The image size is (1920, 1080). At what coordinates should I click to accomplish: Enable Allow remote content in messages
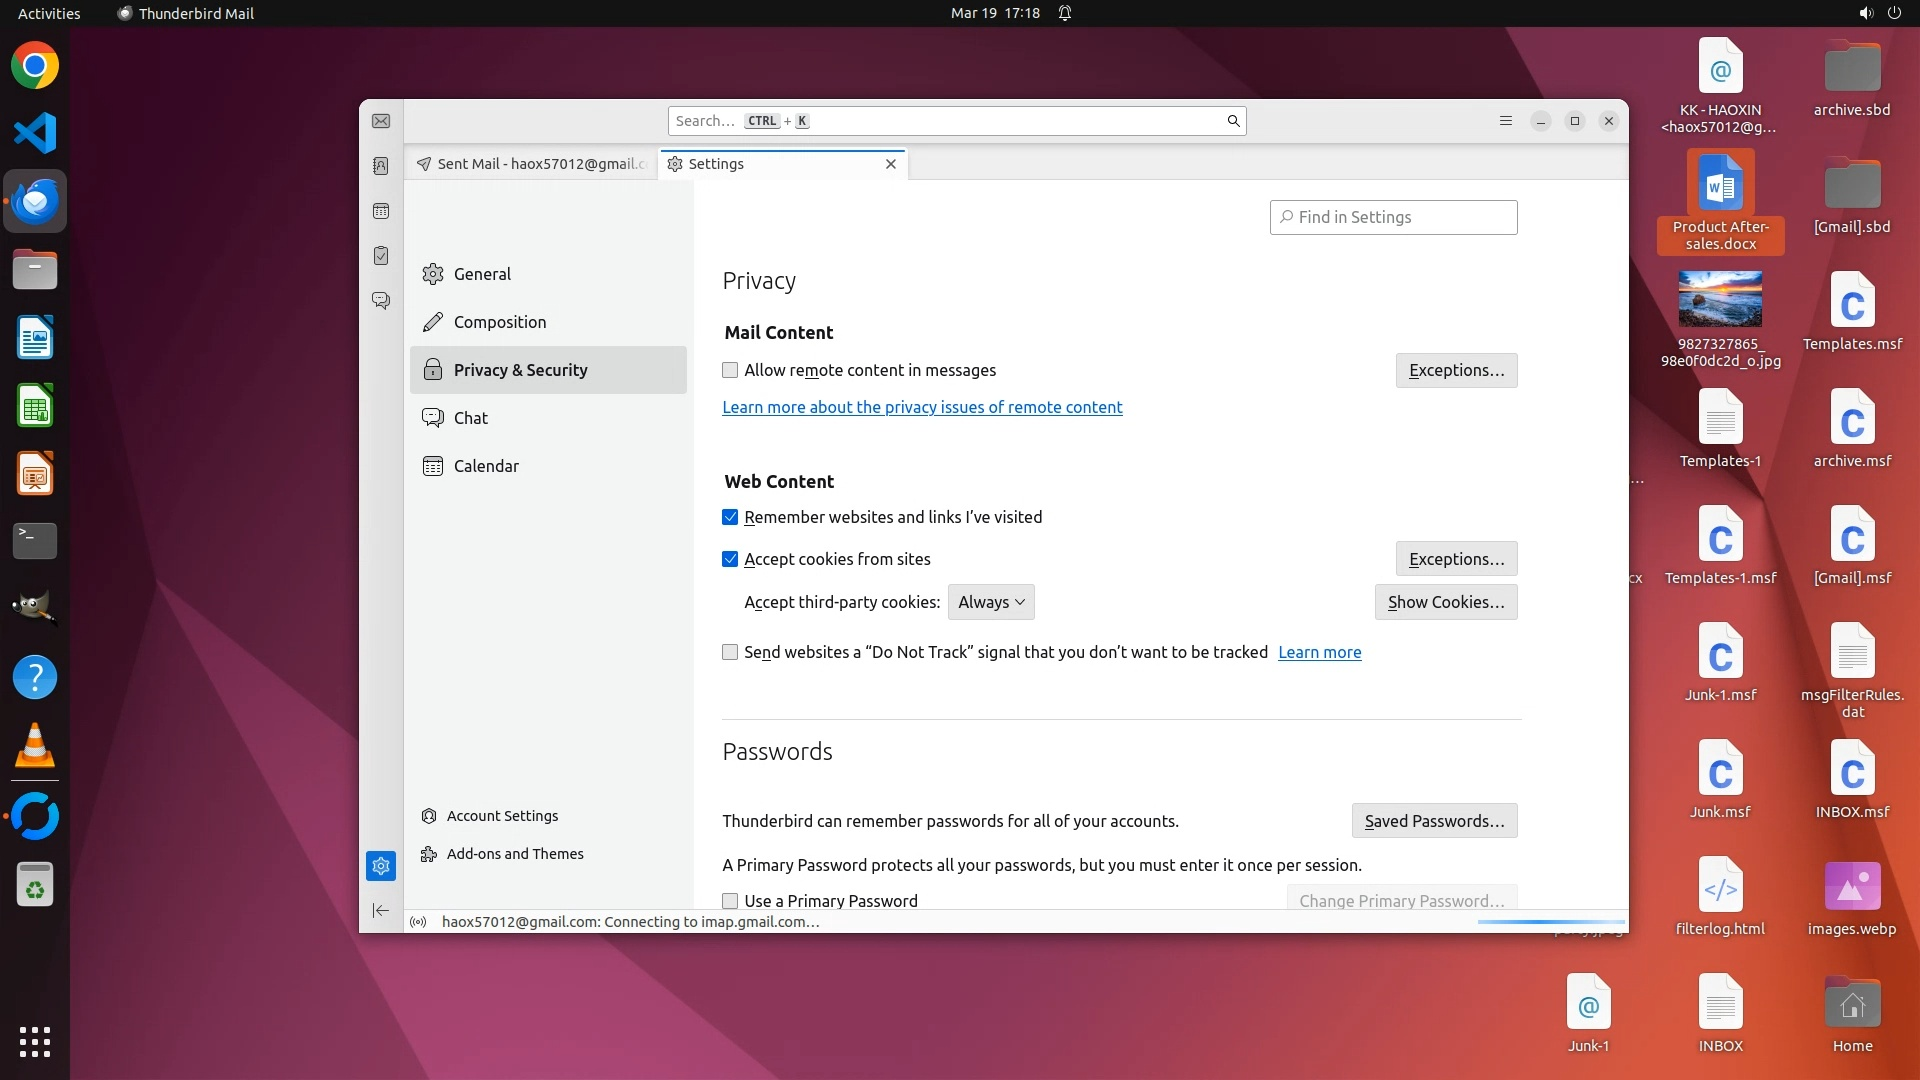pyautogui.click(x=730, y=370)
